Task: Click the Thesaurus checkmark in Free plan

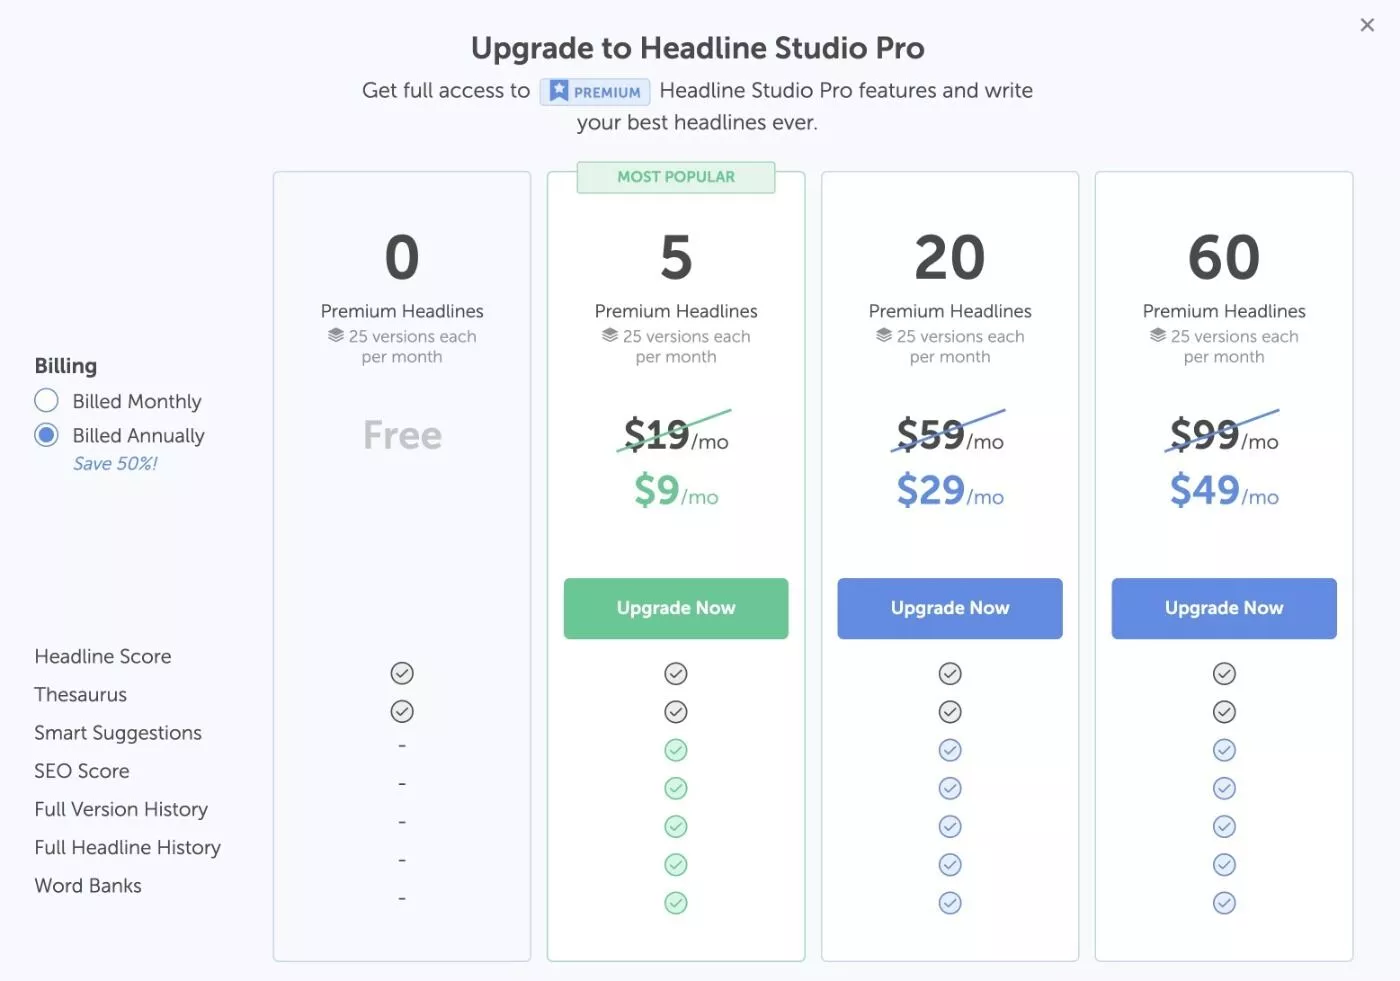Action: [402, 711]
